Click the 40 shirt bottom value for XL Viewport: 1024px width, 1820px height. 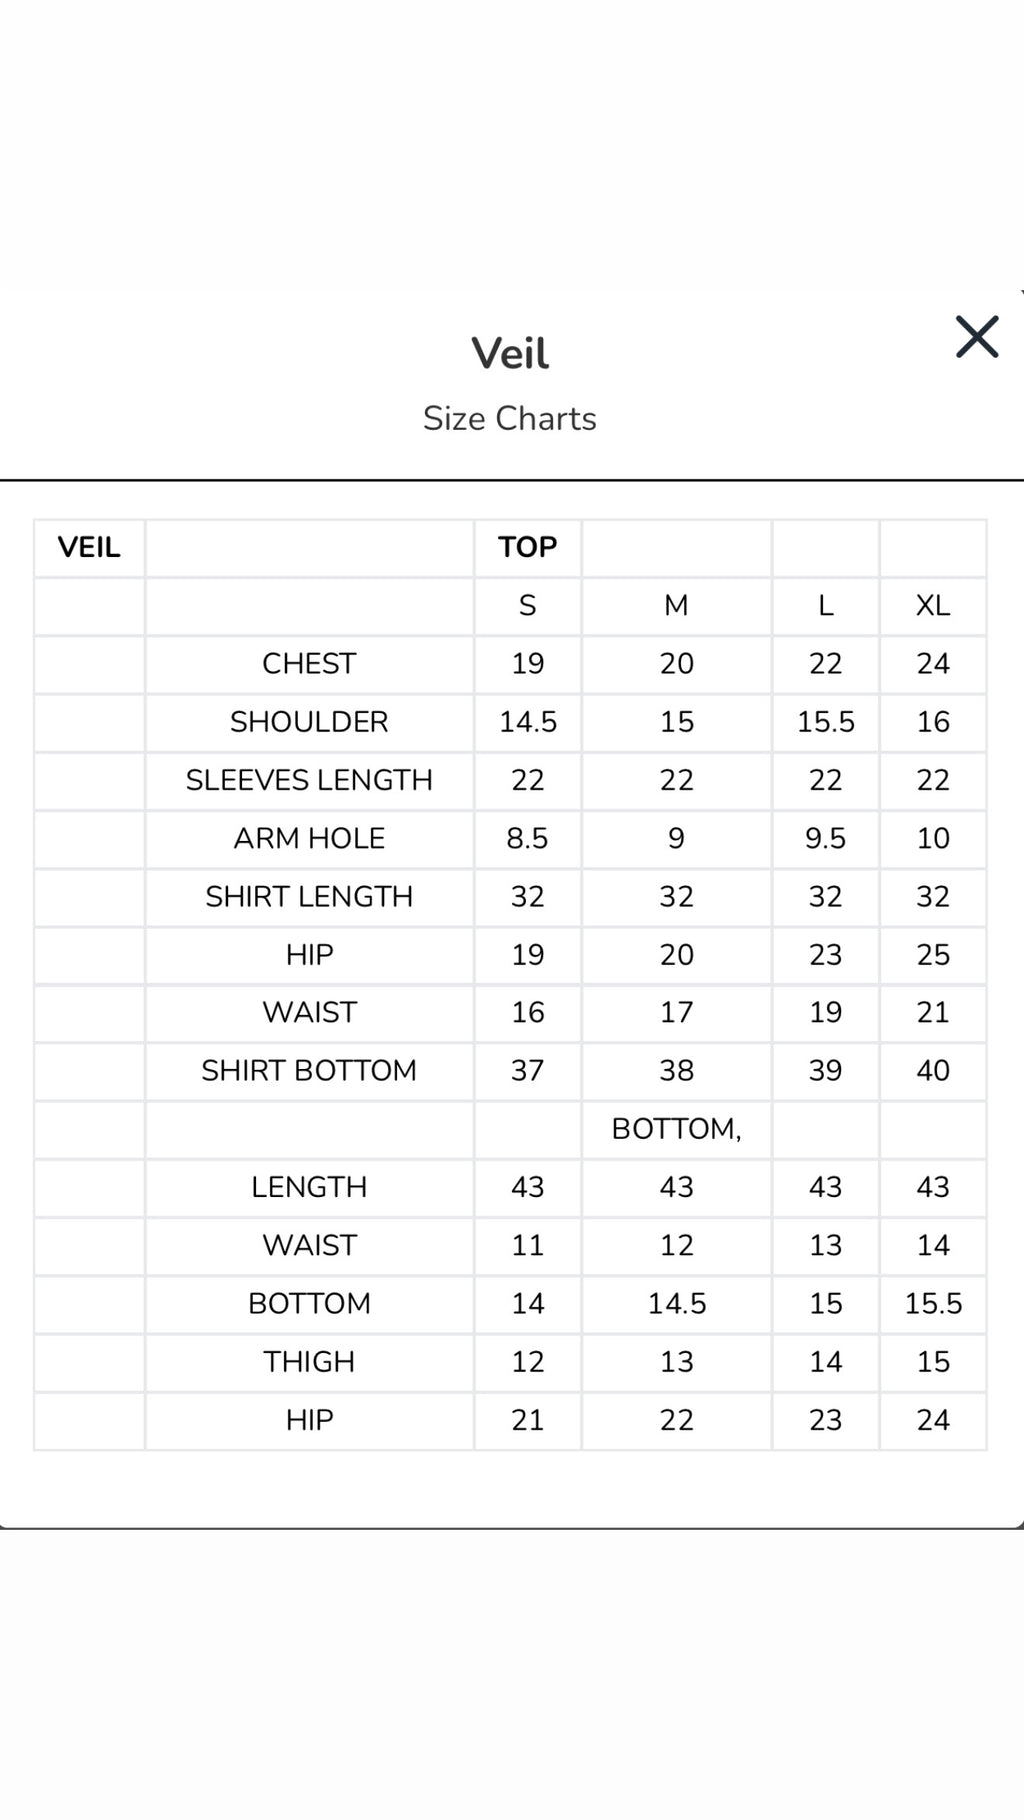[933, 1070]
